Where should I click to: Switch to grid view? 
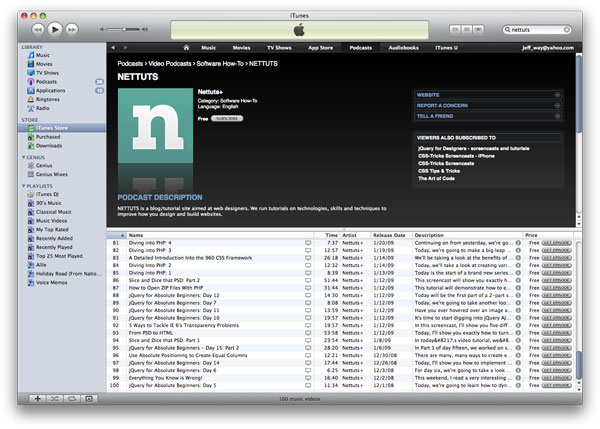(x=466, y=29)
